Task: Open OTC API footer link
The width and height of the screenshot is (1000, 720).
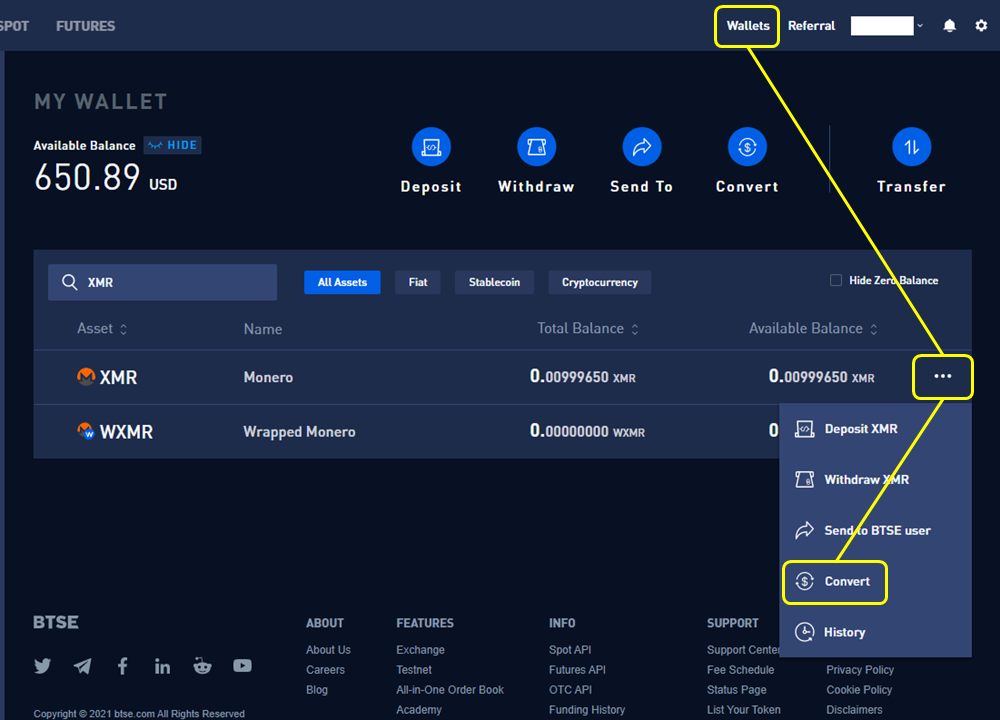Action: click(570, 690)
